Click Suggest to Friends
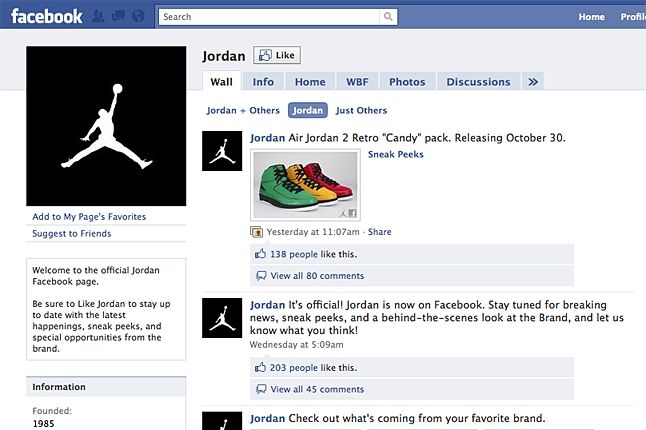This screenshot has width=646, height=430. (x=72, y=234)
